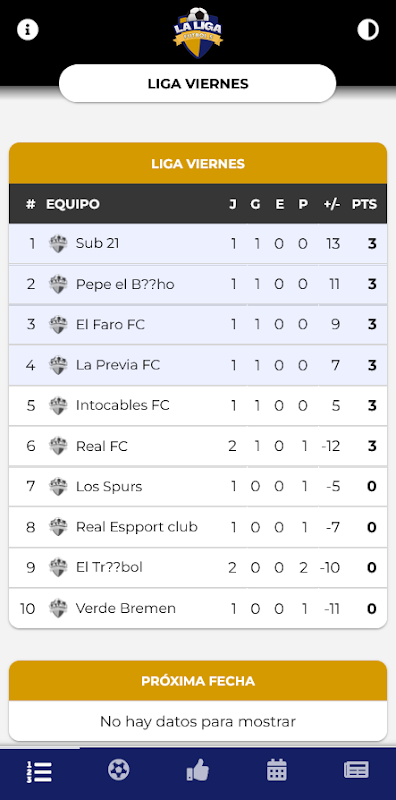Viewport: 396px width, 800px height.
Task: Select Real FC row
Action: 197,446
